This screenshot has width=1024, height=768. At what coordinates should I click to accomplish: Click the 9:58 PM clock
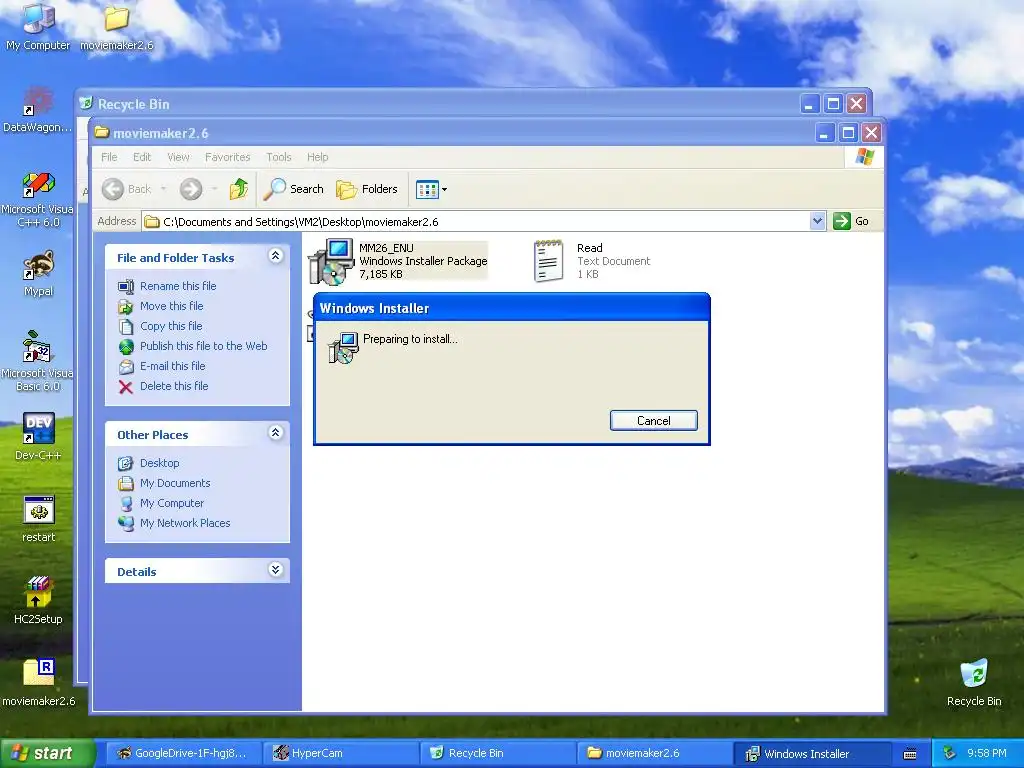(x=986, y=754)
